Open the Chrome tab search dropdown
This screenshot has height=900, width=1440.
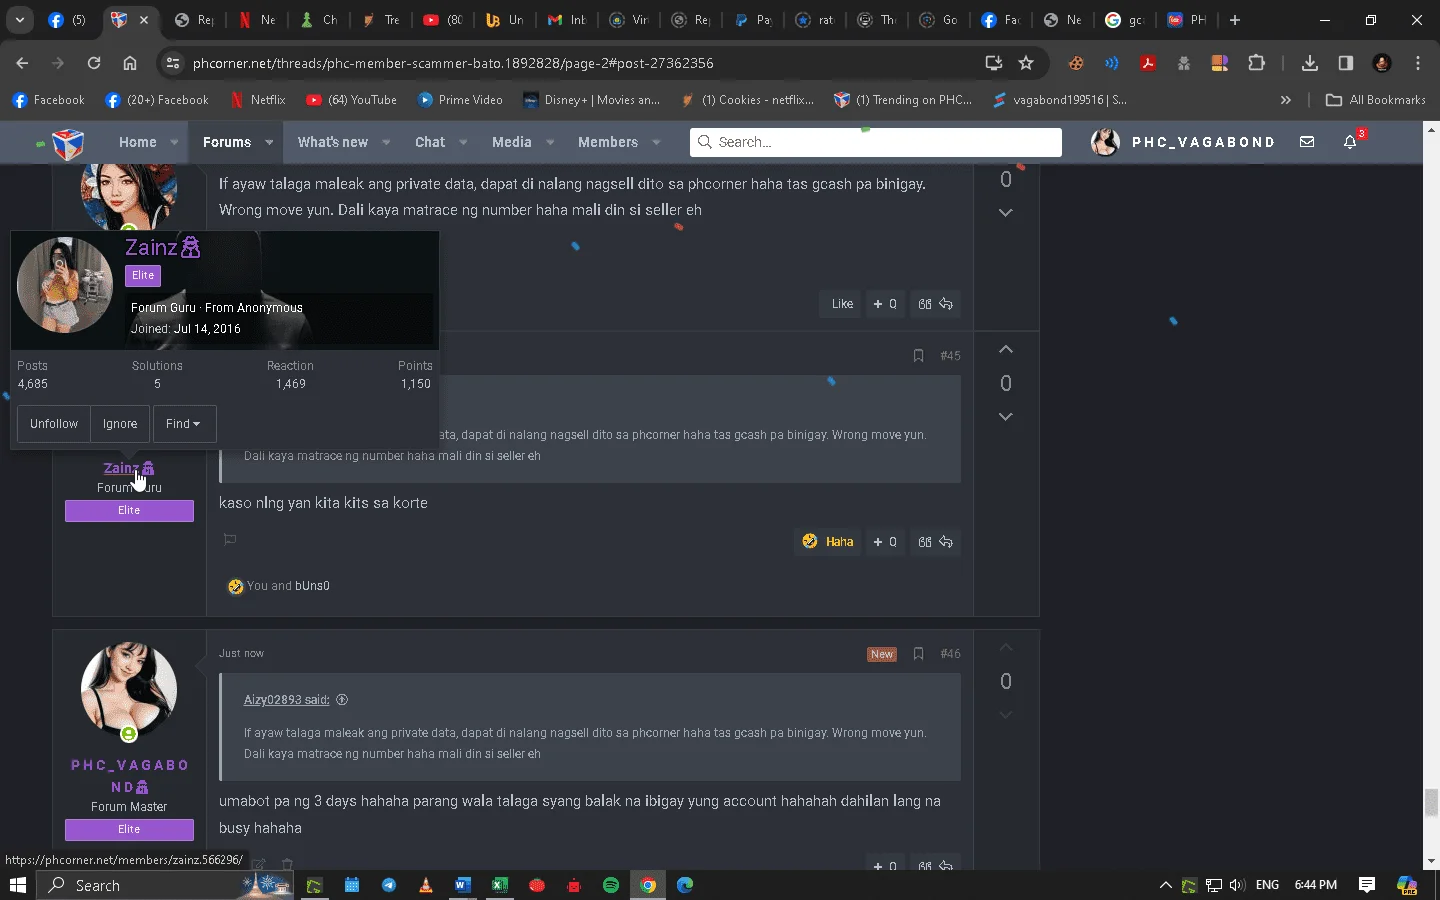tap(19, 20)
